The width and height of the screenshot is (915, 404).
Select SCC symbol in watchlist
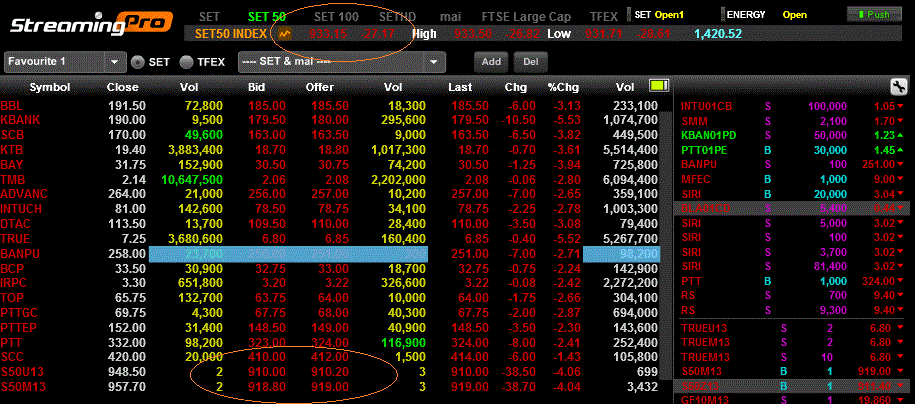(x=12, y=357)
